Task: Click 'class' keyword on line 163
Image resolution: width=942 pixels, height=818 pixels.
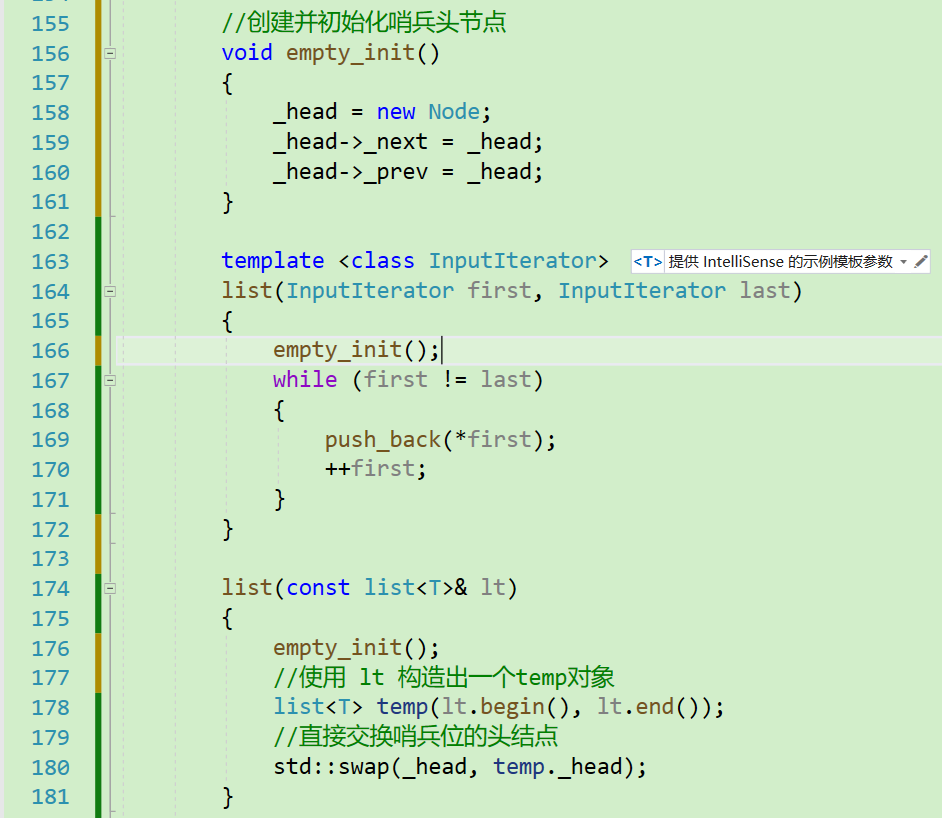Action: click(383, 261)
